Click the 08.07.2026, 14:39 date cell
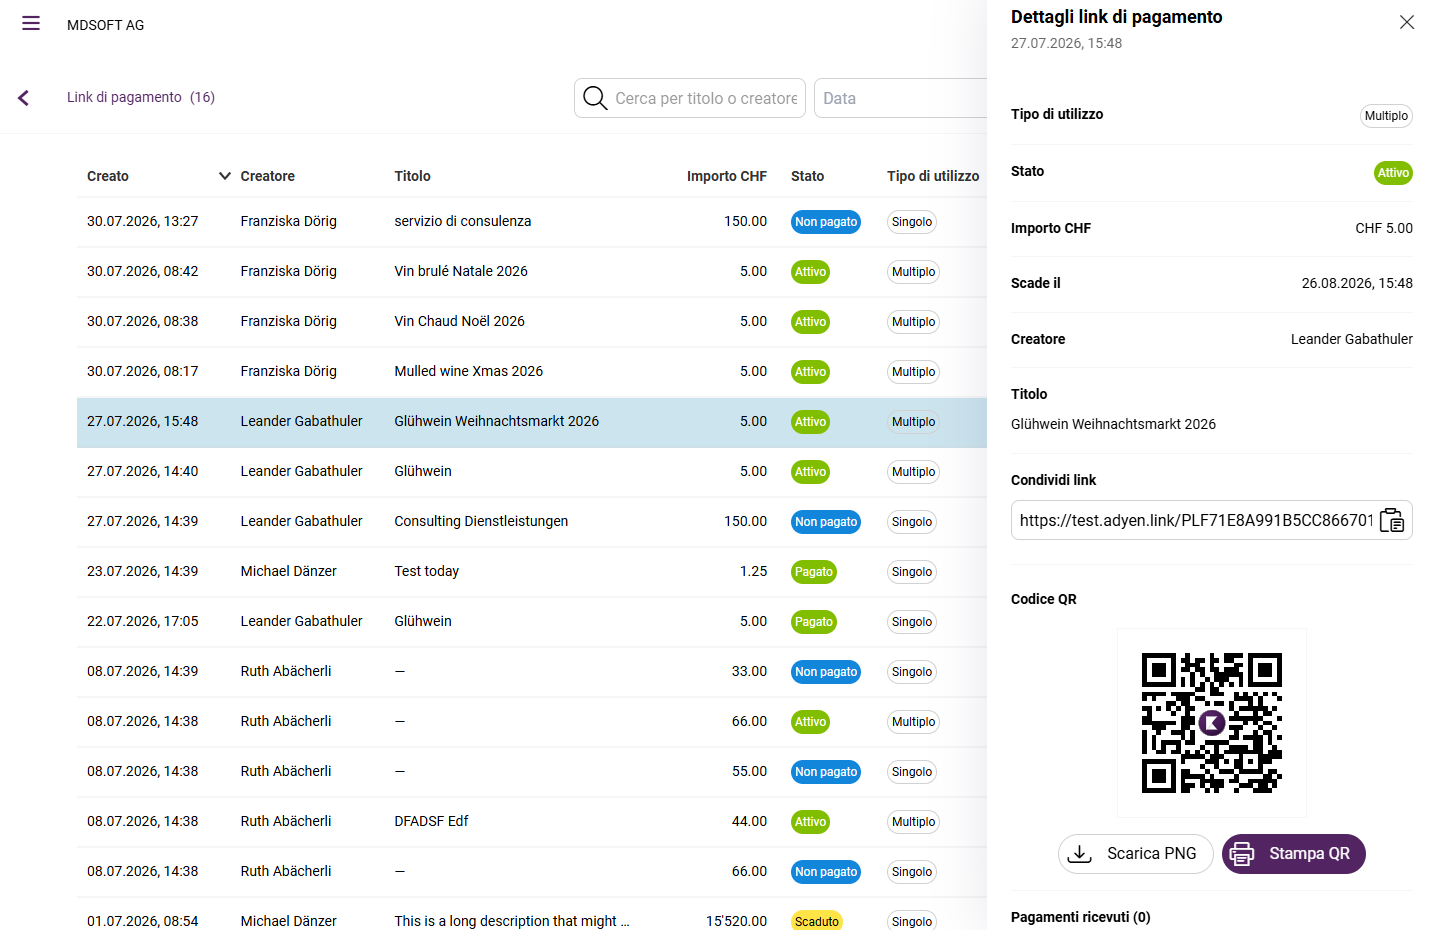The width and height of the screenshot is (1434, 930). pyautogui.click(x=143, y=671)
